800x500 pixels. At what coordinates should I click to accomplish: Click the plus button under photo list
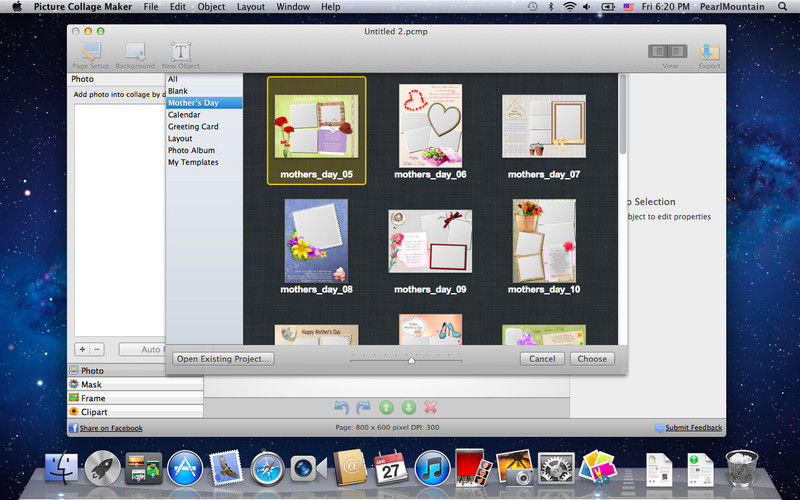(x=82, y=349)
